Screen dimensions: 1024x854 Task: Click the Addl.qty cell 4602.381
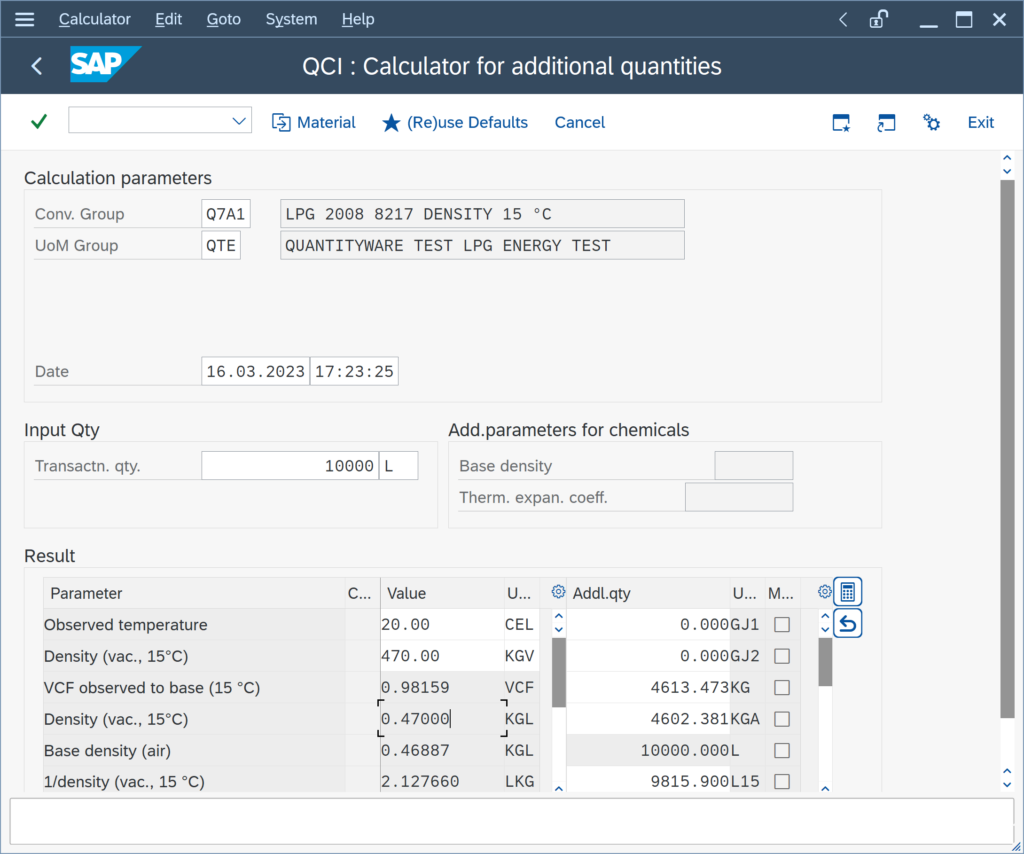(648, 719)
